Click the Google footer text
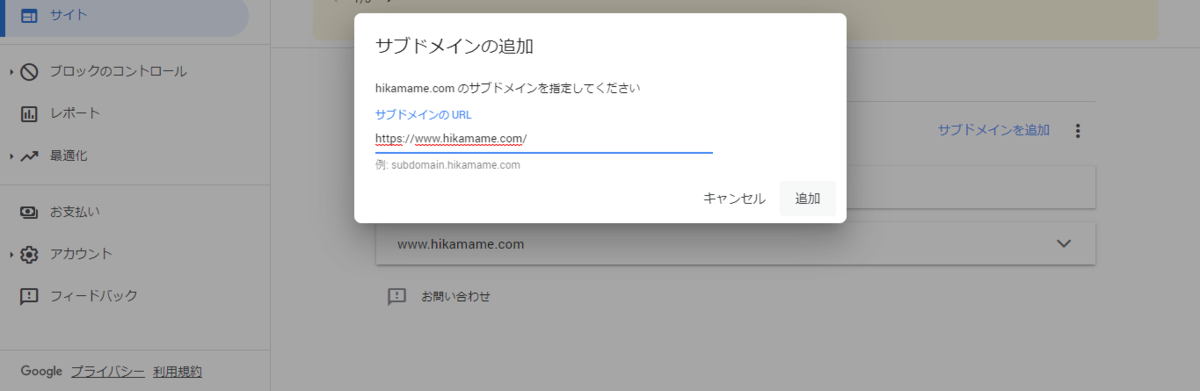 [42, 371]
